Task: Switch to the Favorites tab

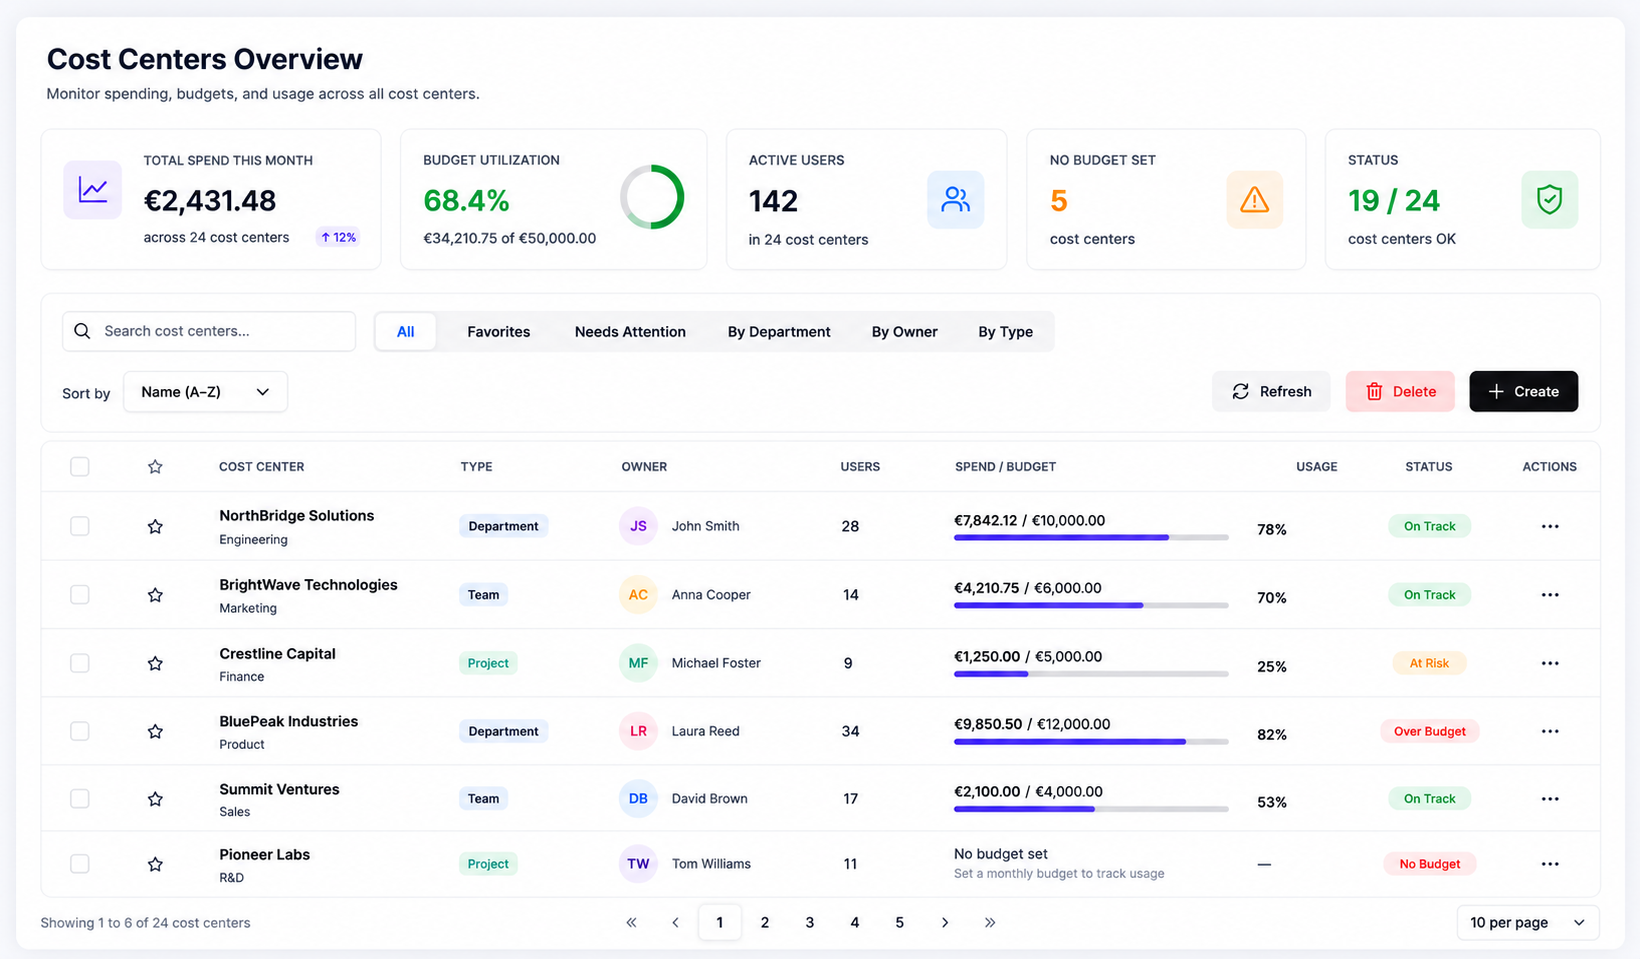Action: click(x=499, y=332)
